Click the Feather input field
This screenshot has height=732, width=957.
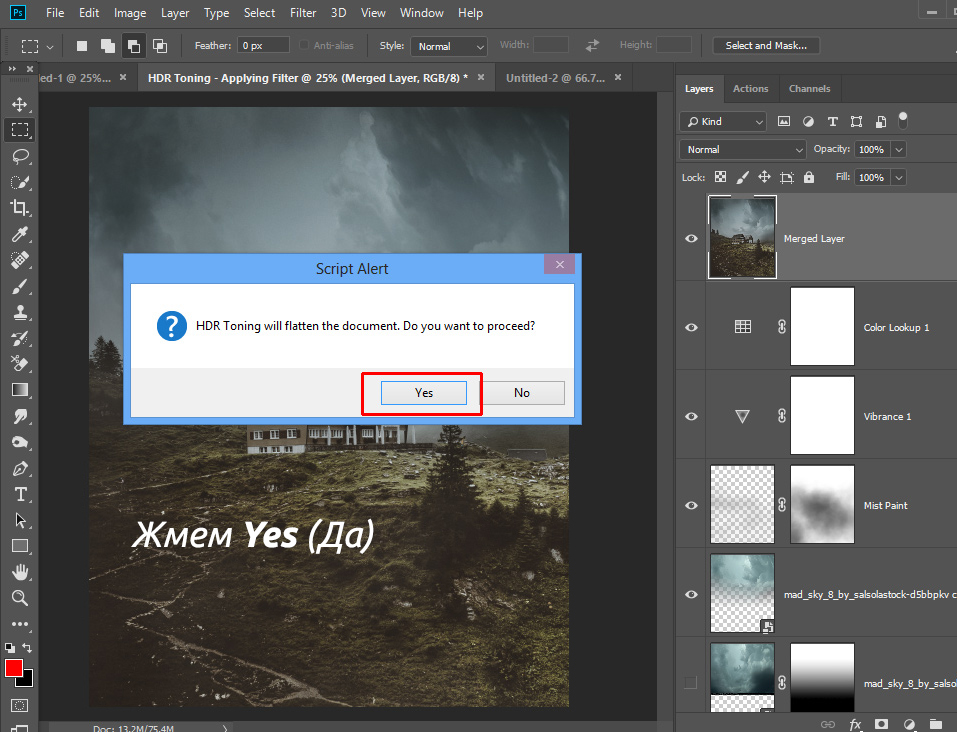[262, 45]
